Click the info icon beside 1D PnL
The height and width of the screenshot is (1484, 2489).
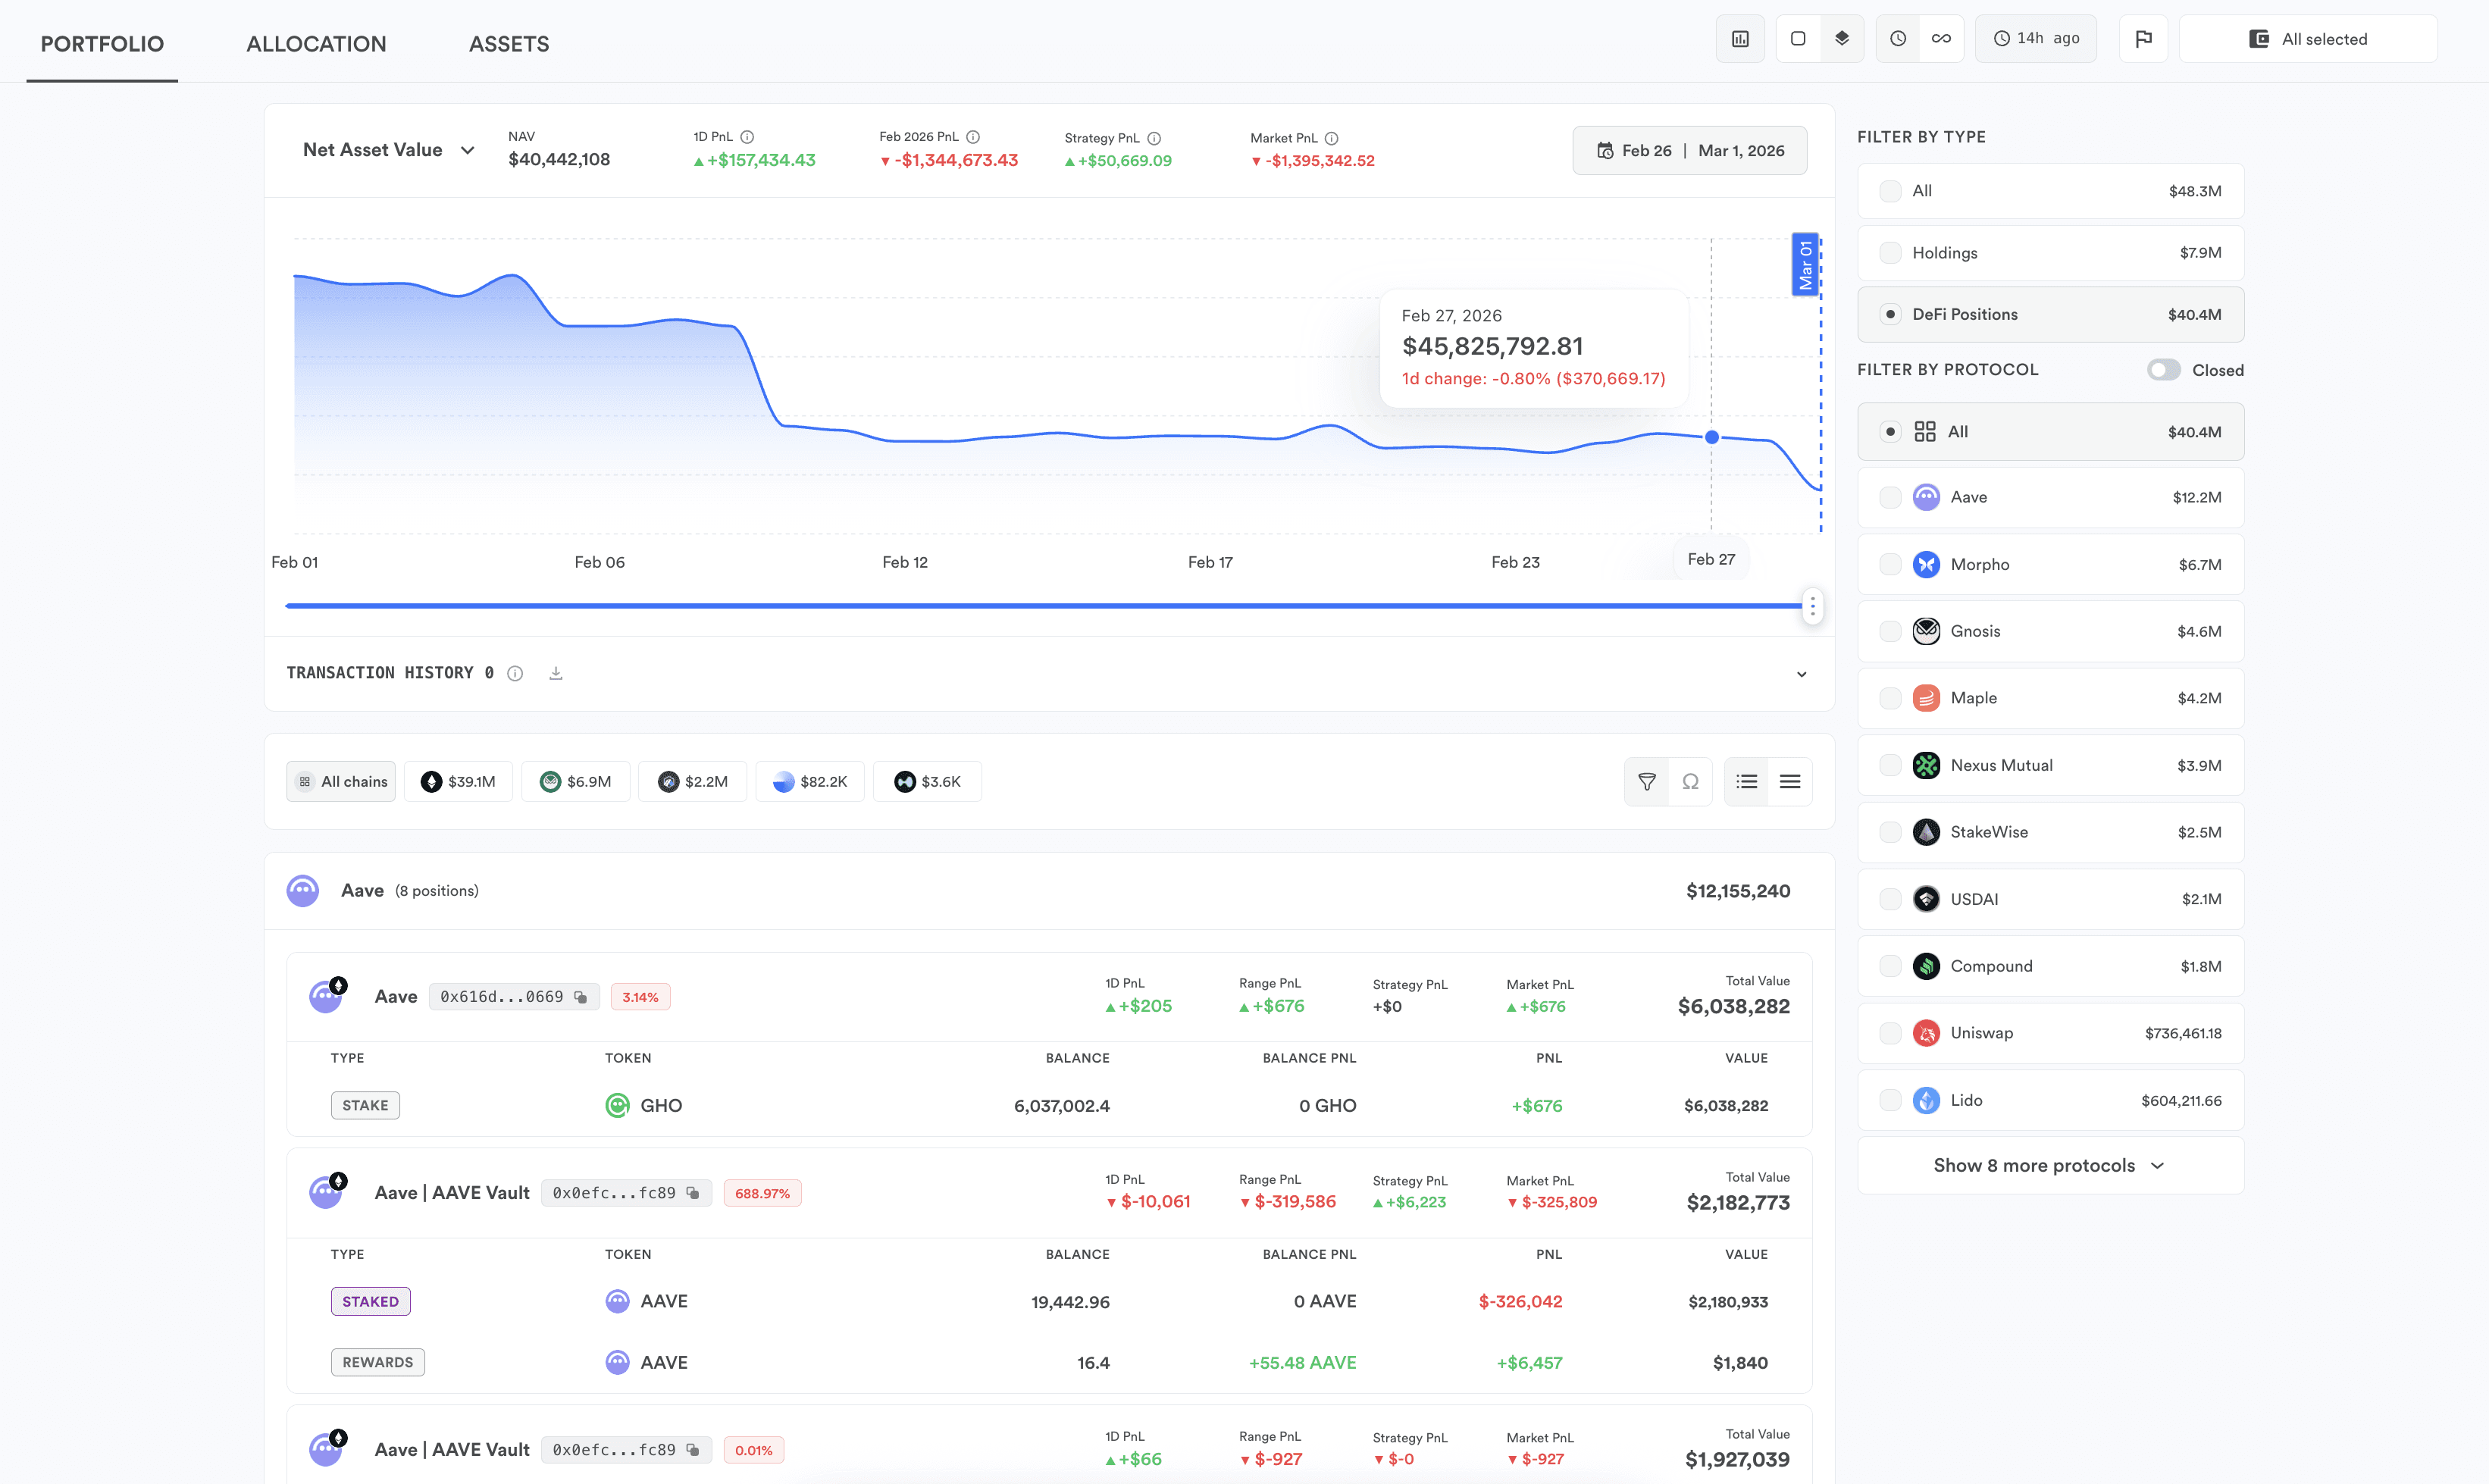[747, 137]
